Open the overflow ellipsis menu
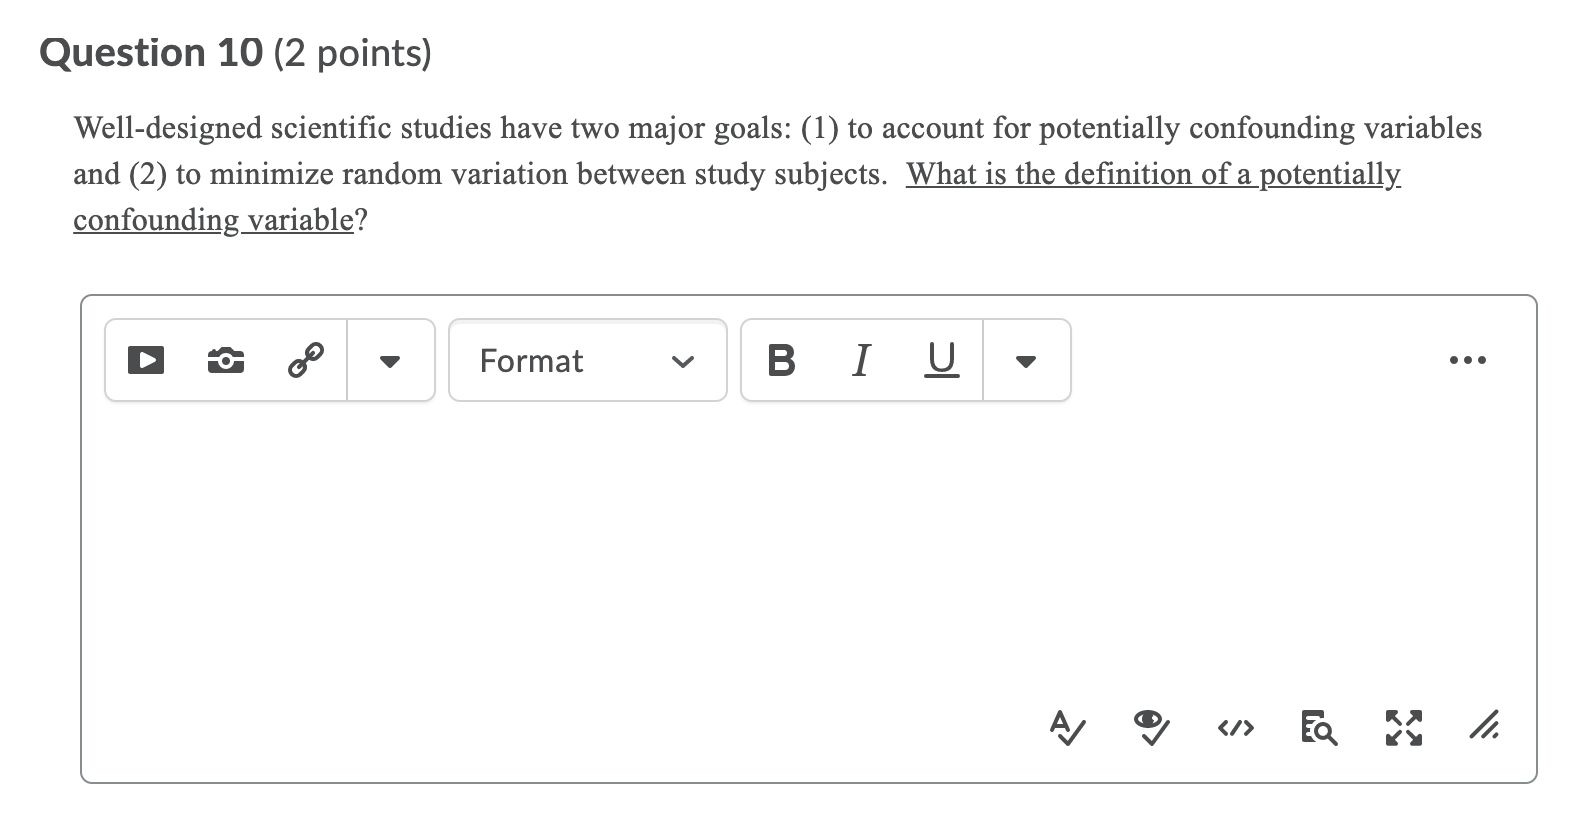Image resolution: width=1588 pixels, height=816 pixels. (1468, 360)
